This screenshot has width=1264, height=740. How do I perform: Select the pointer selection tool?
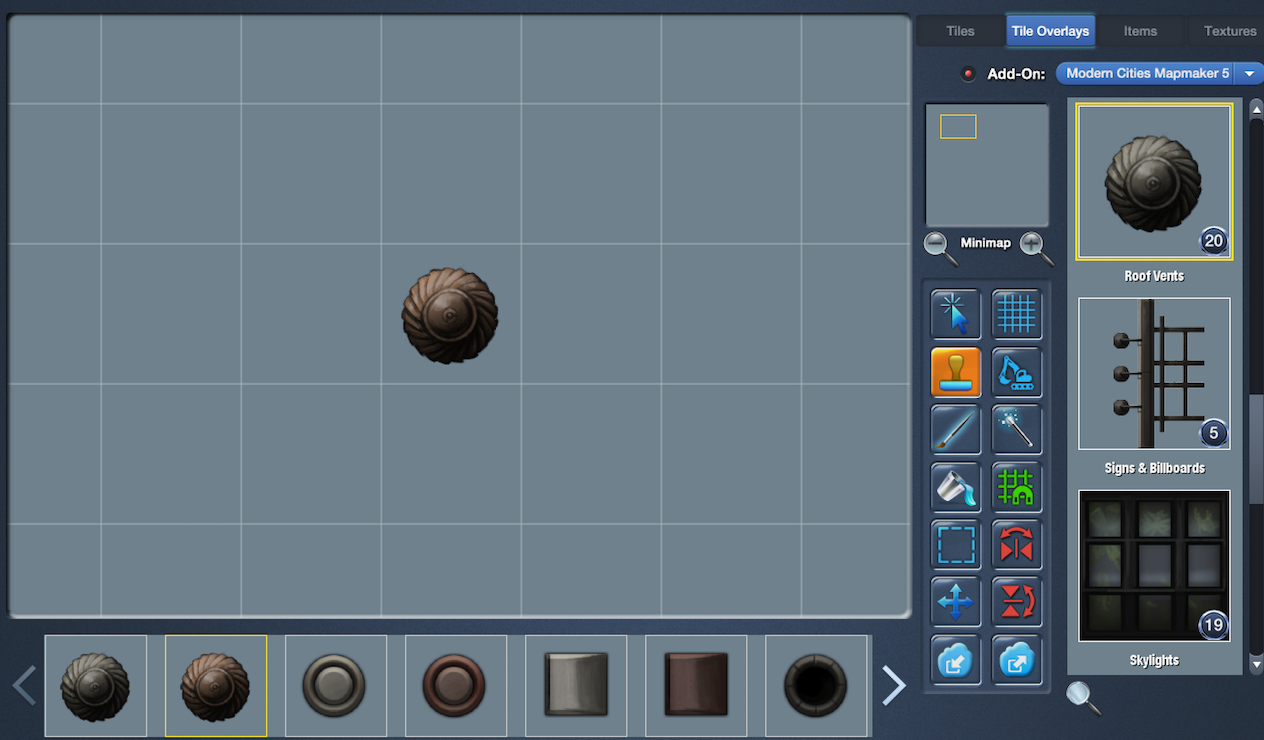coord(955,314)
